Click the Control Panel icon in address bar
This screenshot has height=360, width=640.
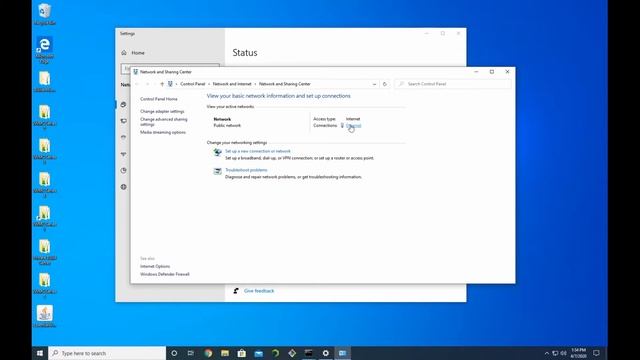pos(170,84)
